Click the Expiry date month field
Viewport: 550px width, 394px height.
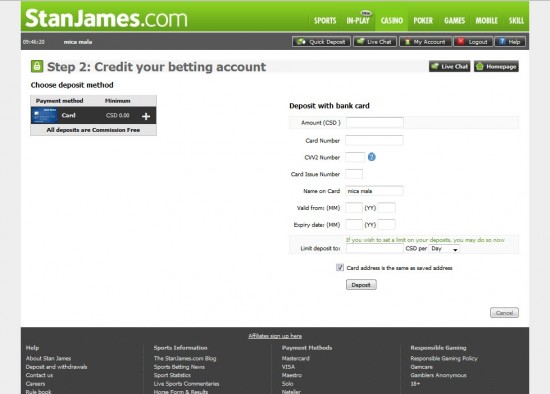(354, 225)
